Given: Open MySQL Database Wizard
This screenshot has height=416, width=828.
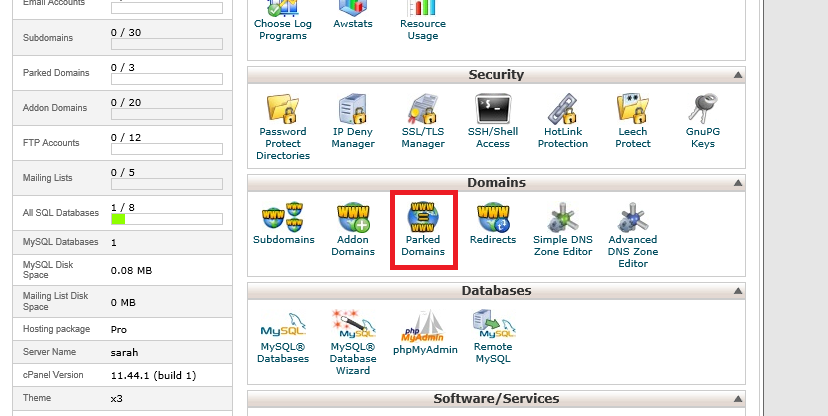Looking at the screenshot, I should 353,325.
